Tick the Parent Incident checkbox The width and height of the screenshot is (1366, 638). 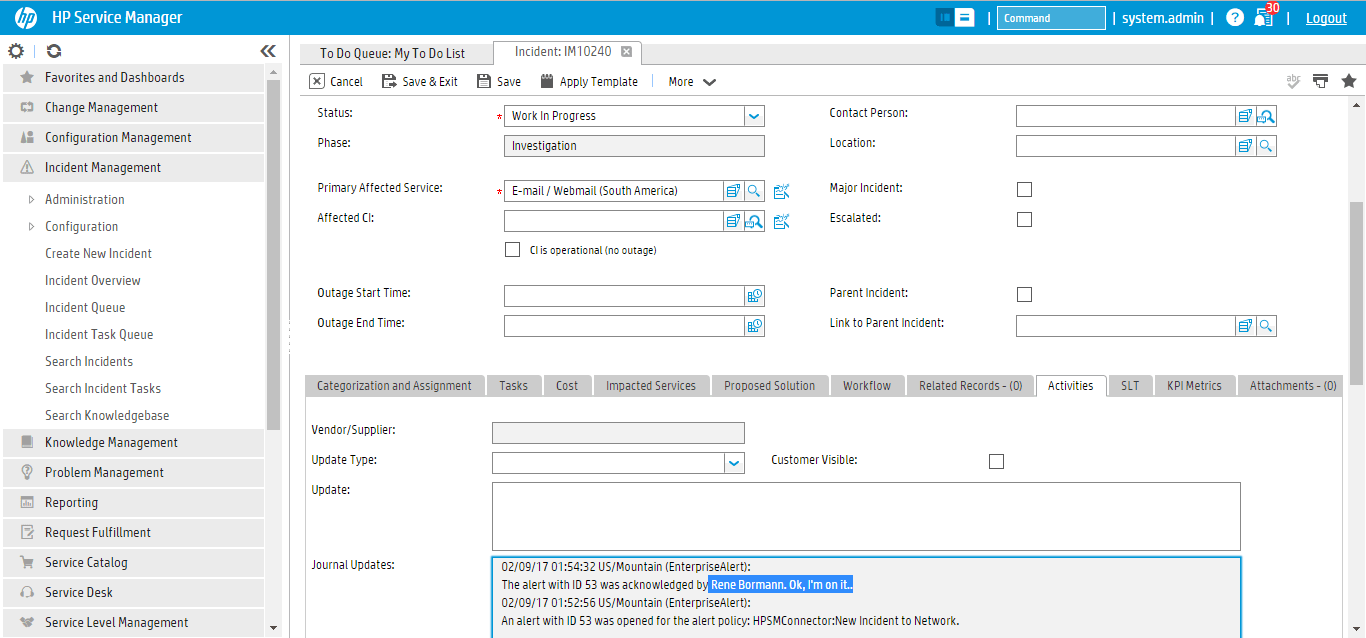(1024, 295)
